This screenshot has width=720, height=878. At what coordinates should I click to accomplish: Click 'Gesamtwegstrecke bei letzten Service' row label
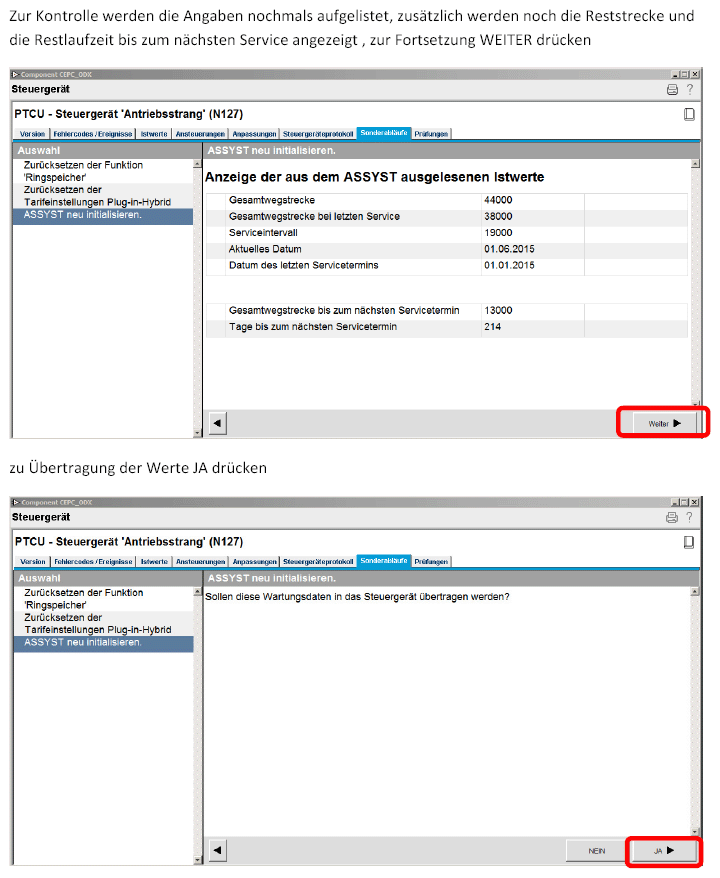tap(314, 217)
